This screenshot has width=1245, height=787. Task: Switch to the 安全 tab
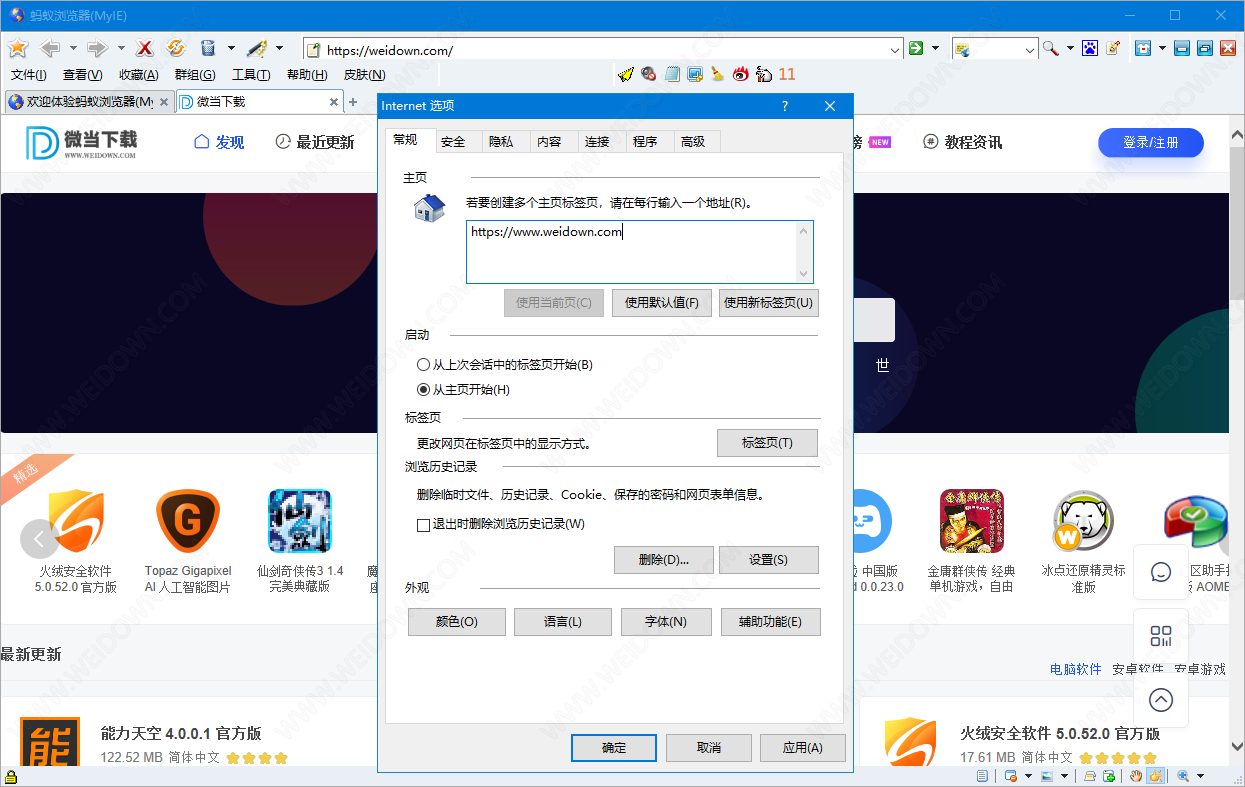tap(453, 142)
